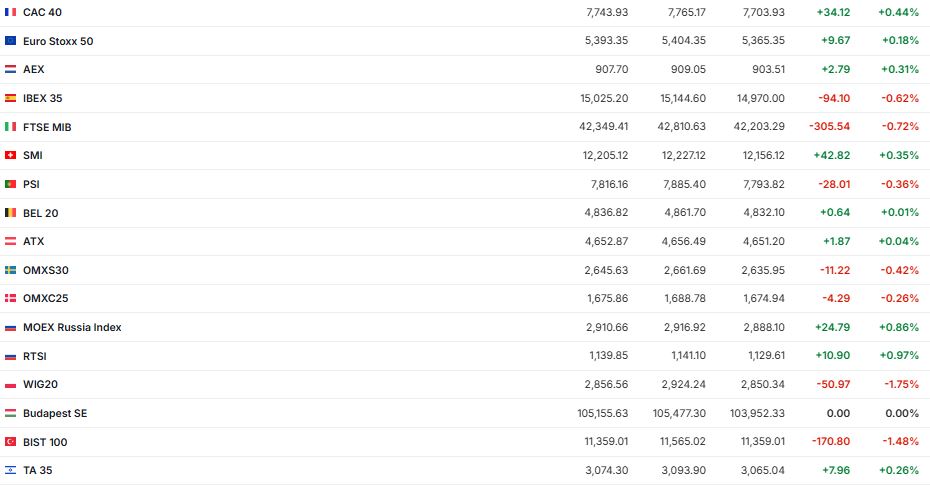Go to the Budapest SE index page
930x489 pixels.
(55, 413)
